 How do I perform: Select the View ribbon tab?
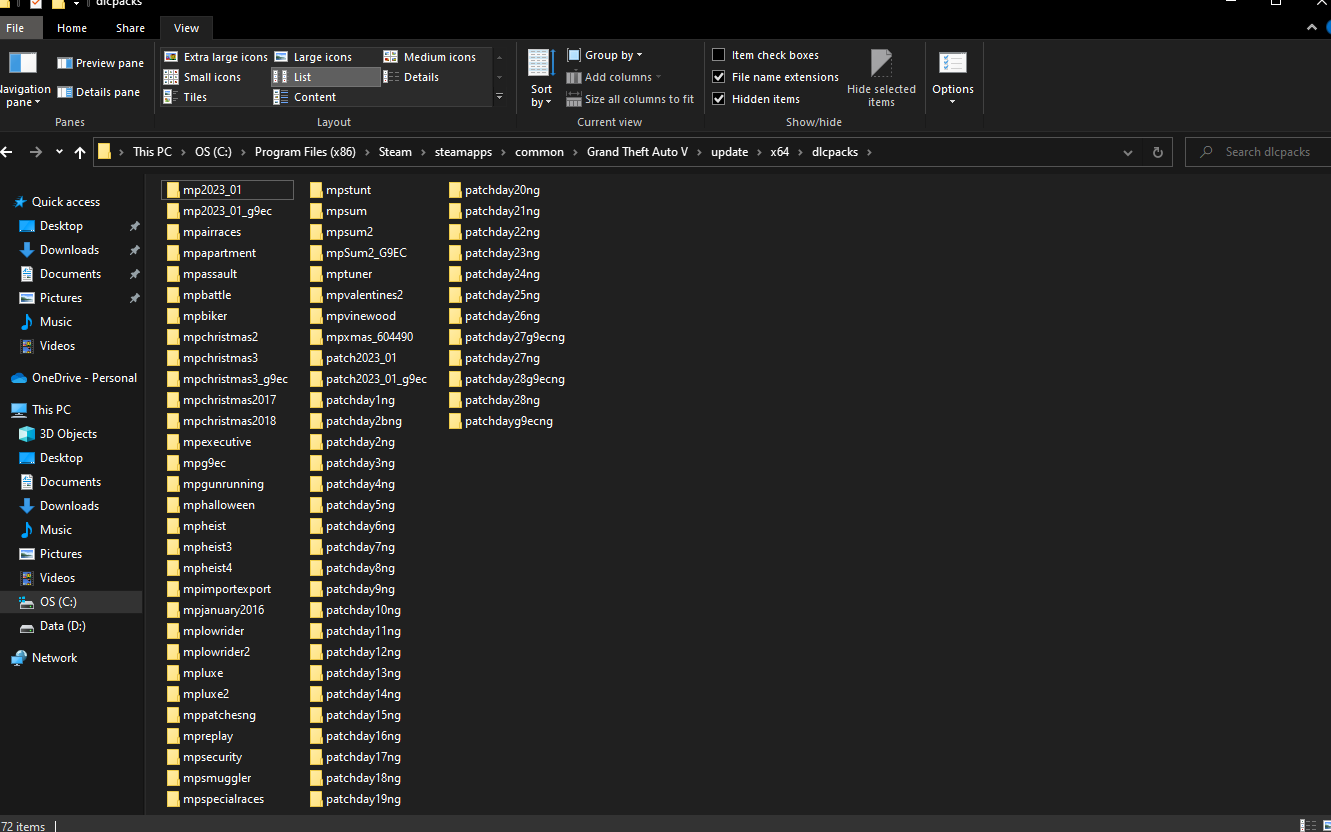coord(186,28)
